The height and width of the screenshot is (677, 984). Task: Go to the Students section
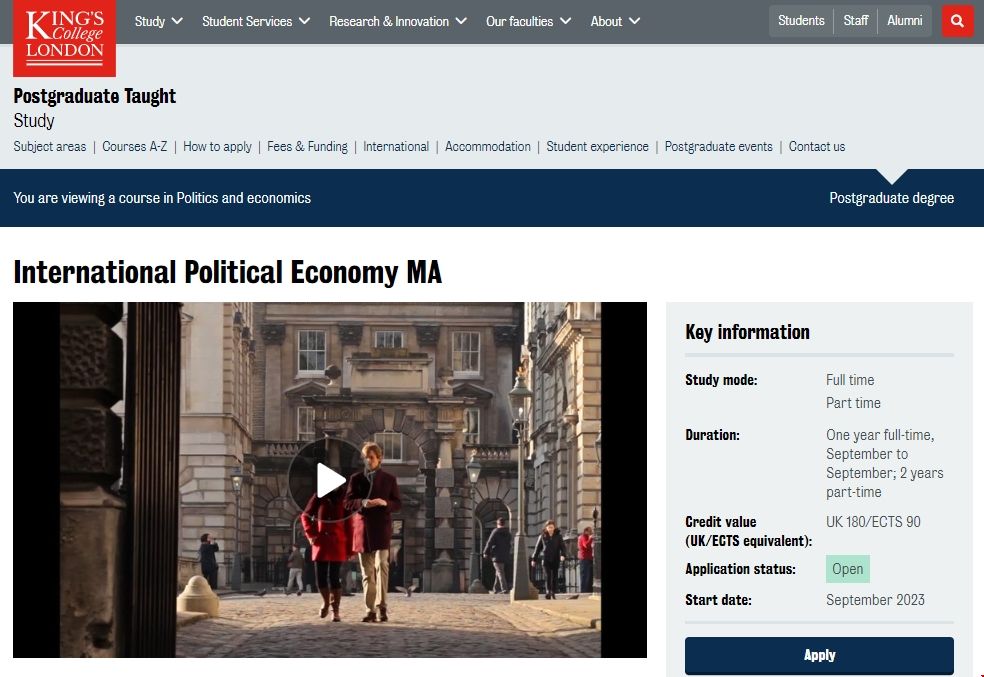click(801, 21)
